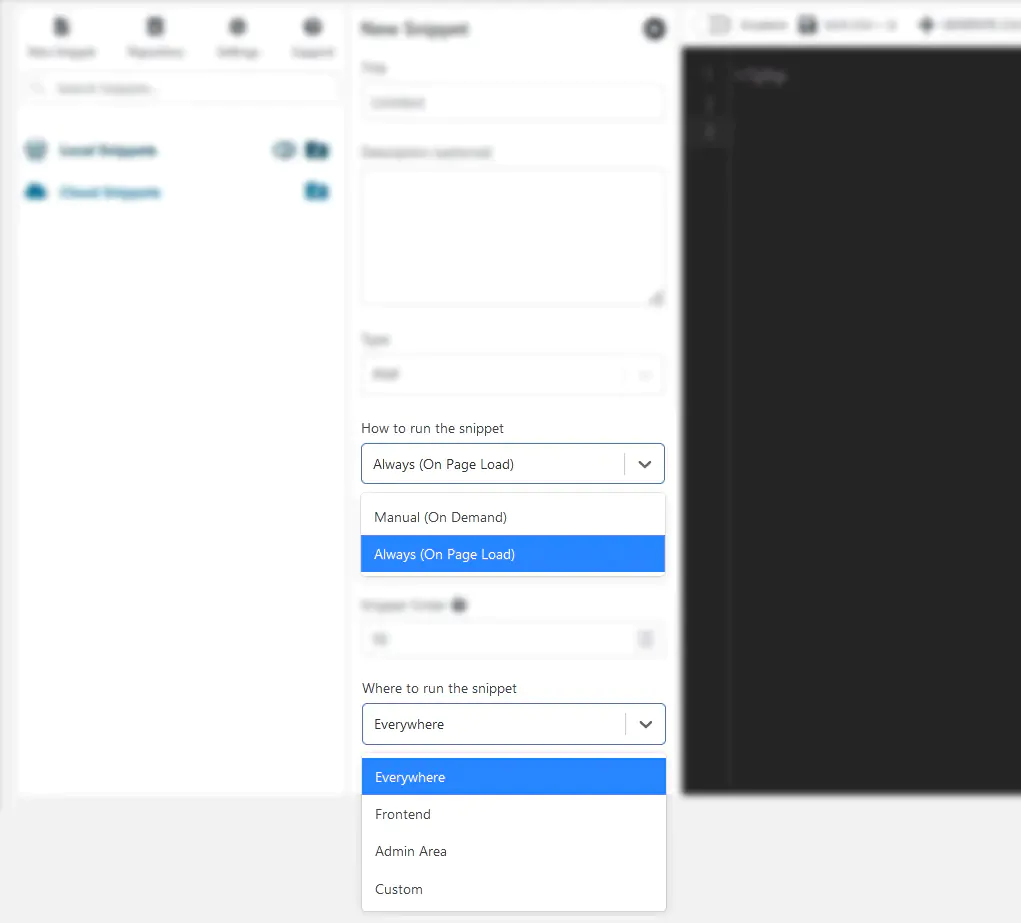This screenshot has width=1021, height=923.
Task: Open the Repository icon in the sidebar
Action: coord(155,28)
